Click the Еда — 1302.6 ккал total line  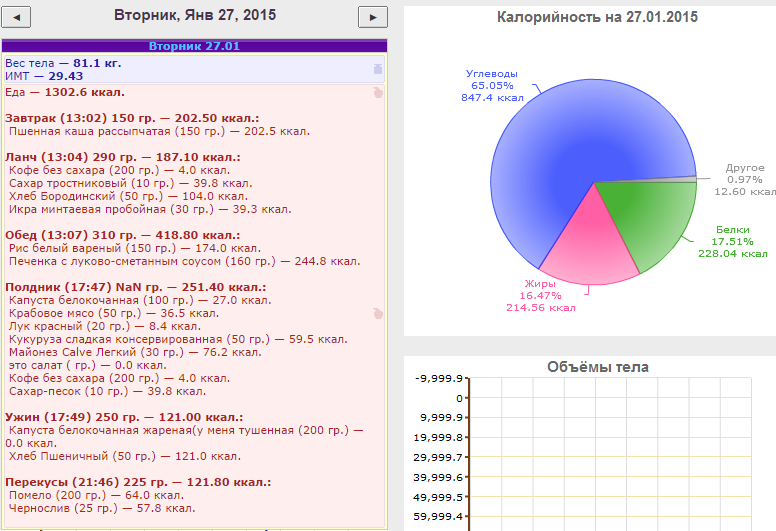65,93
